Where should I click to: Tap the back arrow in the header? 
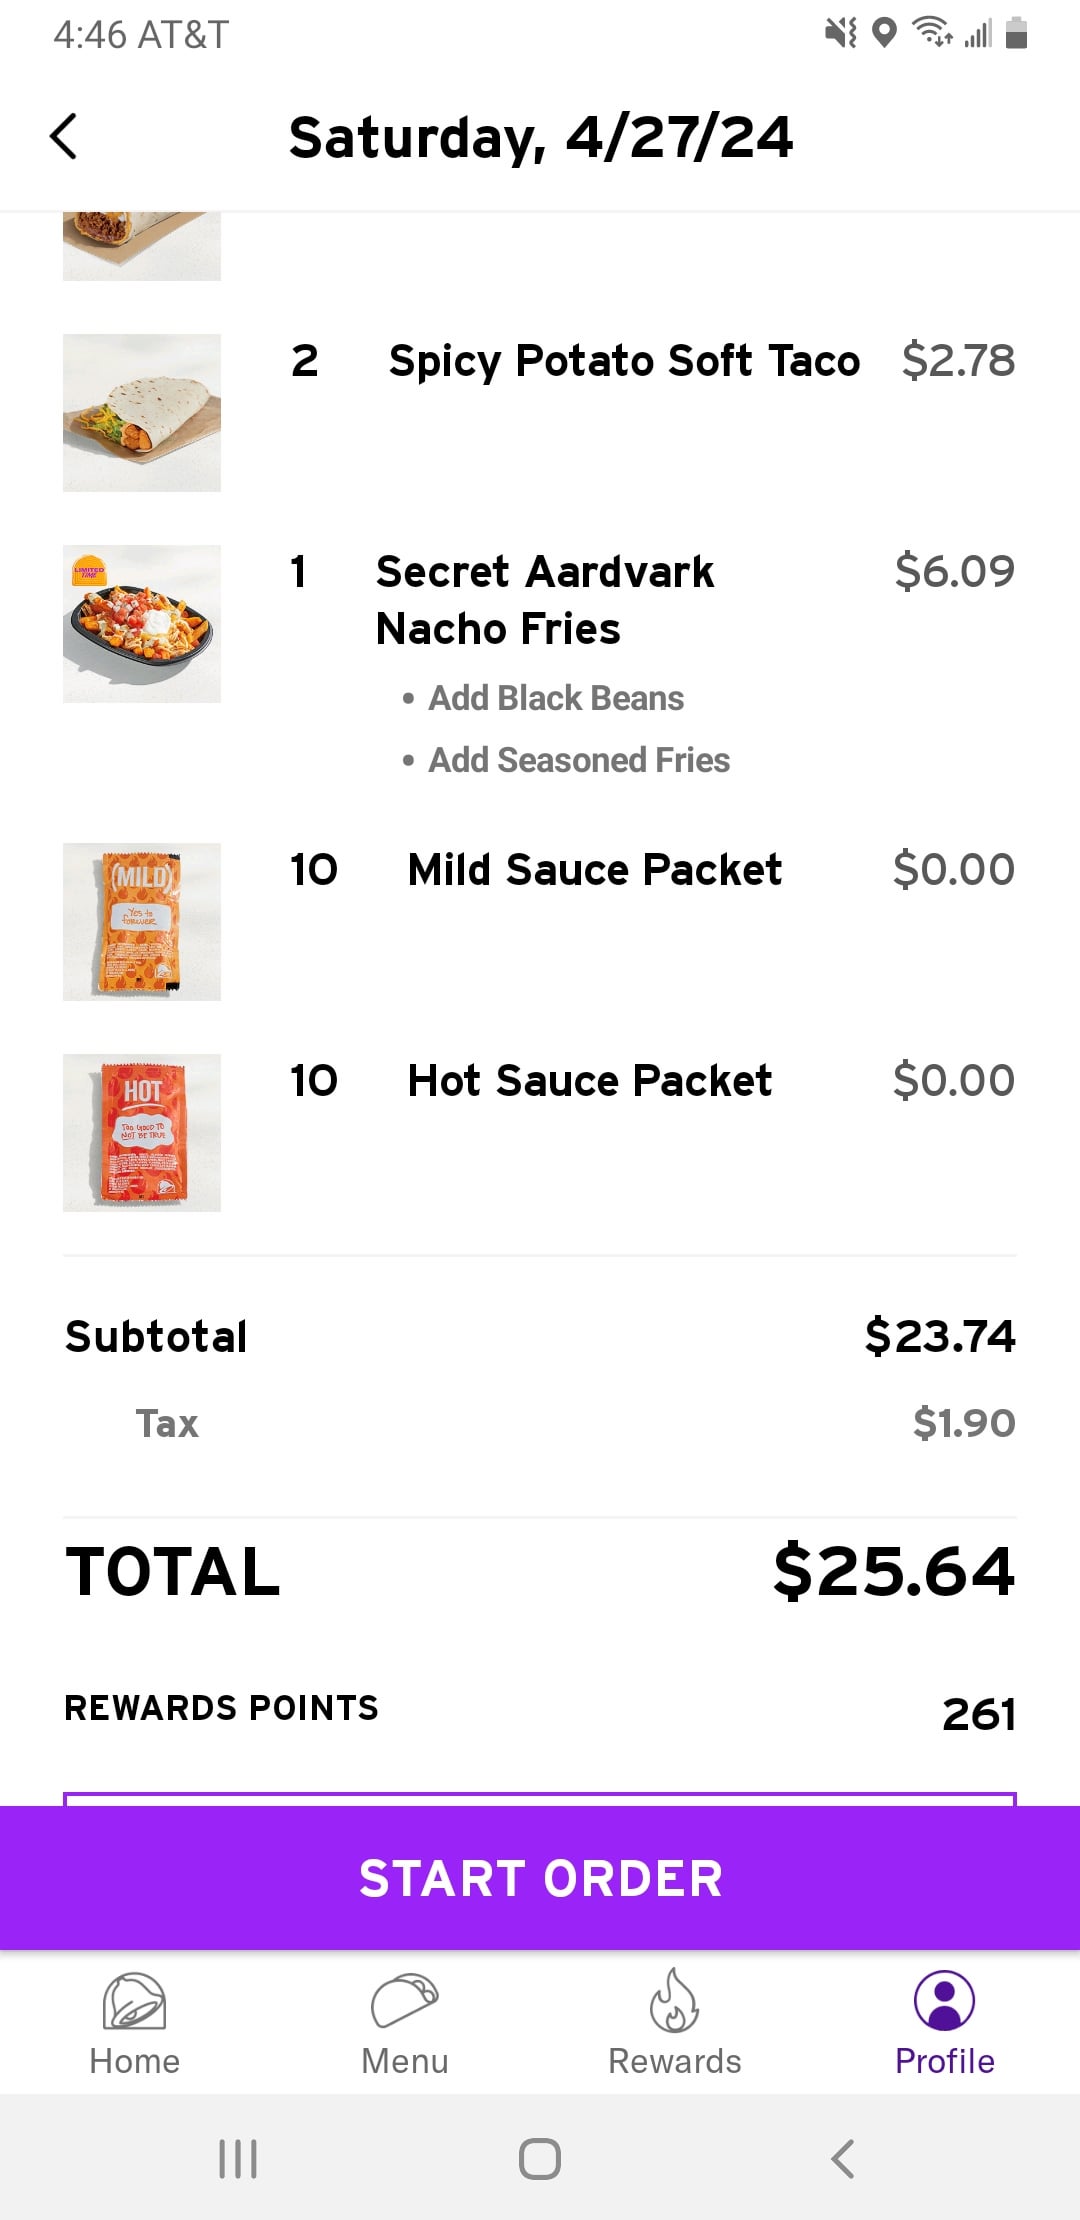coord(64,136)
